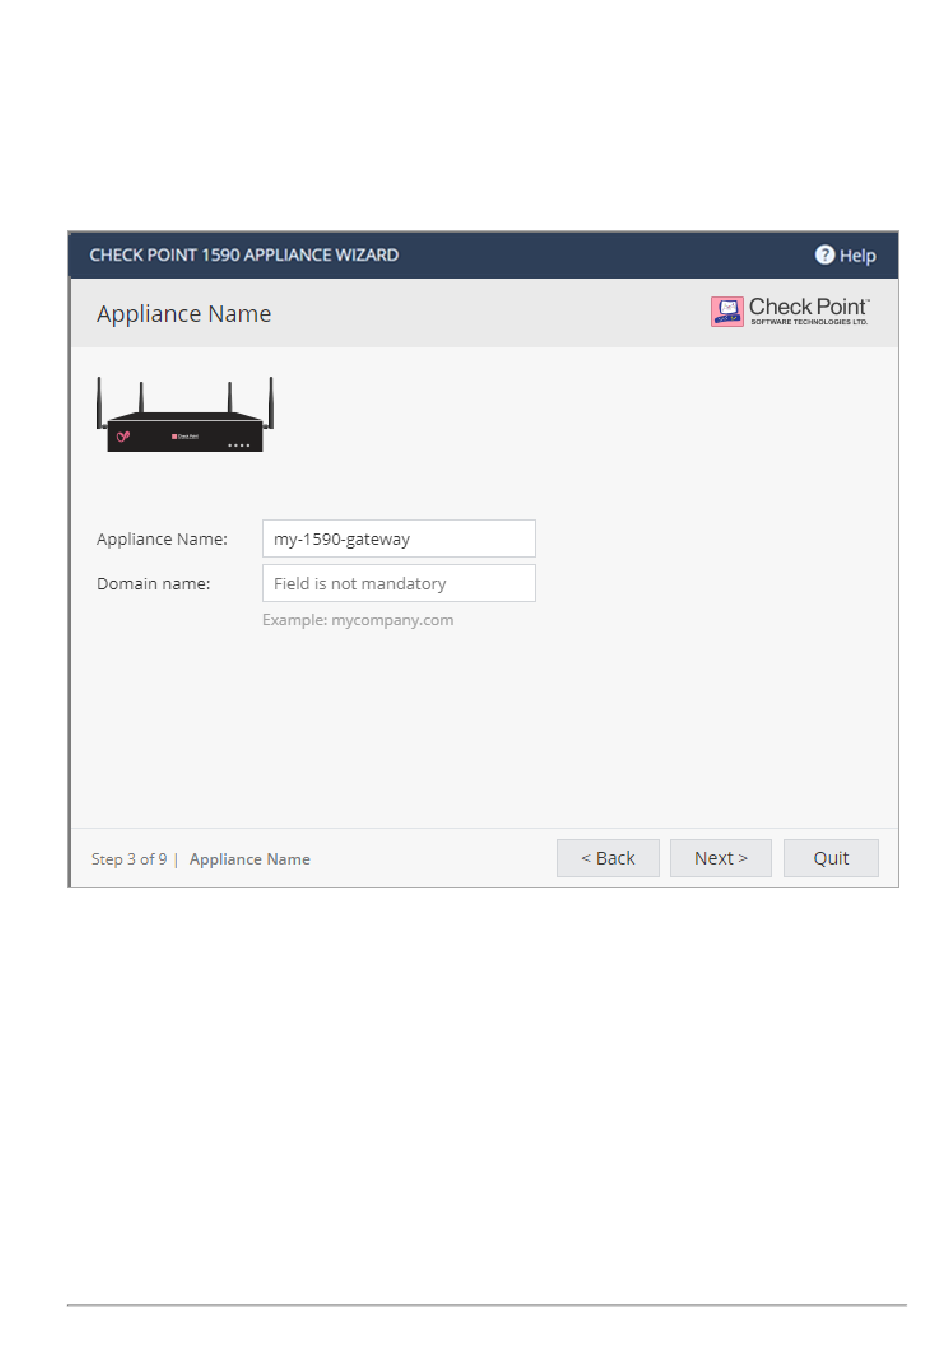Click the Software Technologies Ltd tagline

(x=810, y=322)
